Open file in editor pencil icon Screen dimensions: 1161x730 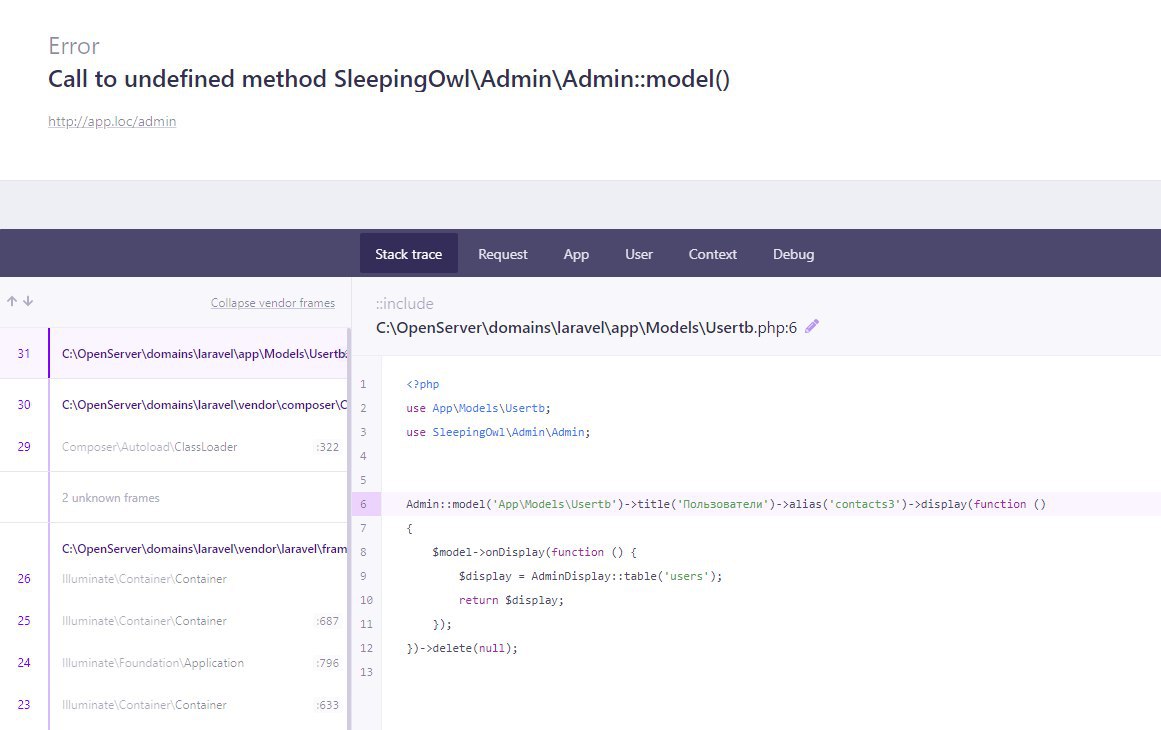[x=812, y=327]
